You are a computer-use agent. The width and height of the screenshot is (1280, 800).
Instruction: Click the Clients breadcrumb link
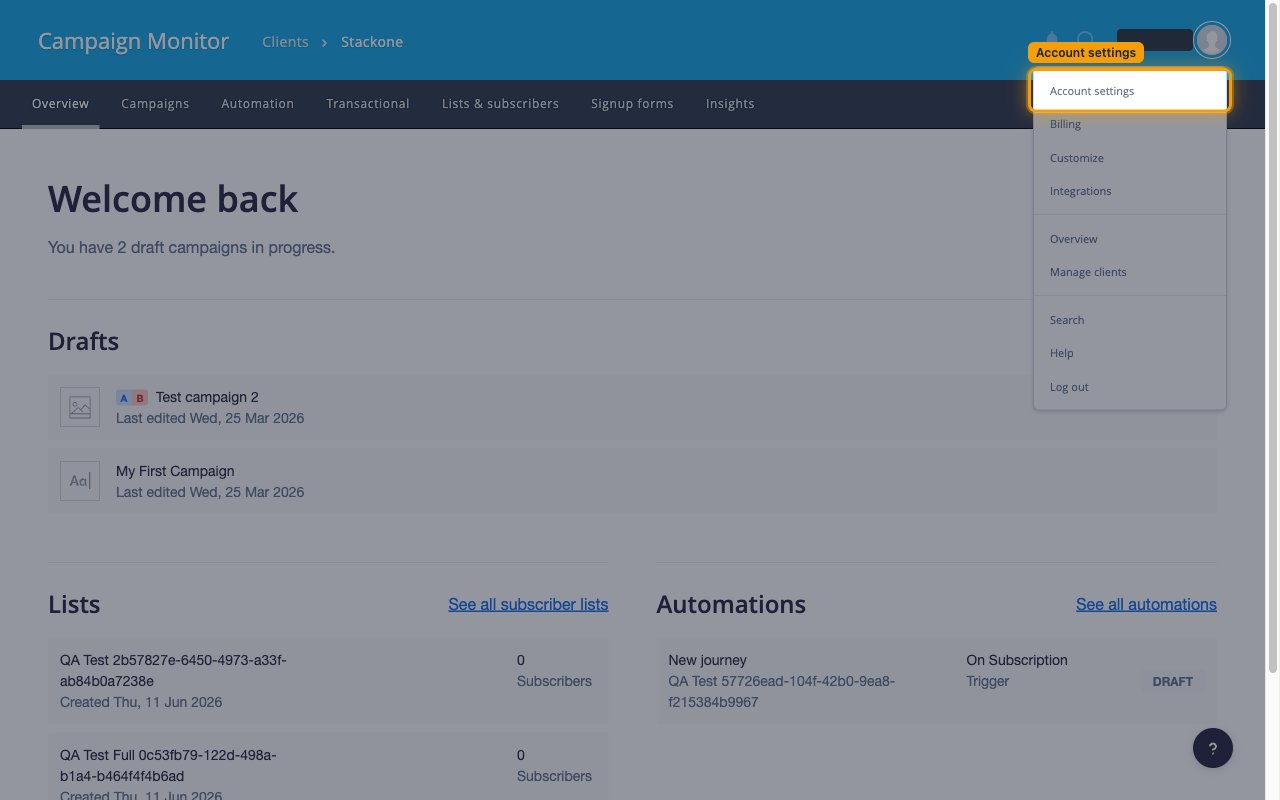pos(285,42)
